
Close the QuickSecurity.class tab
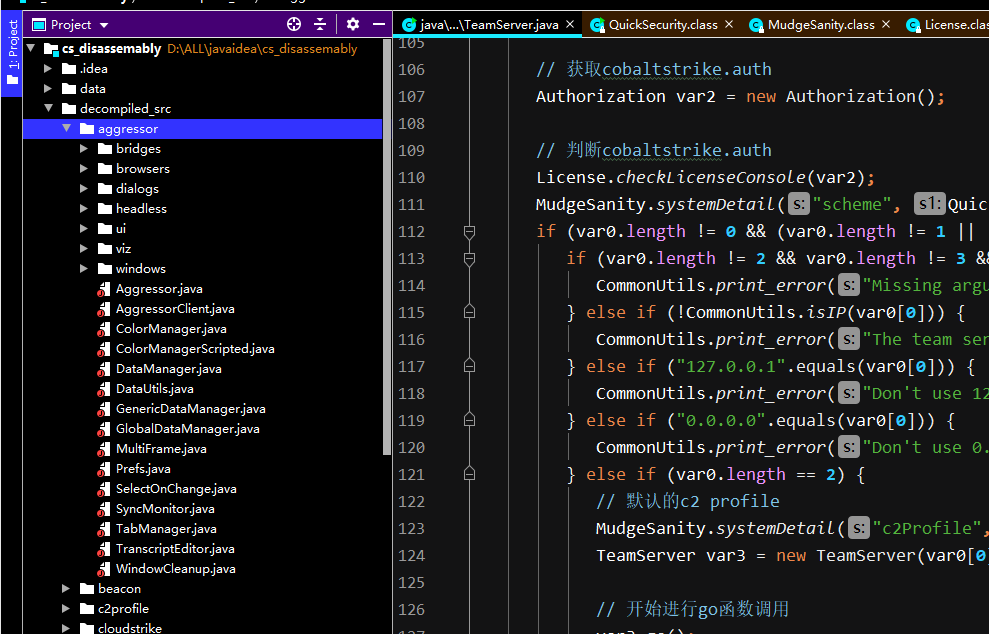(x=727, y=25)
